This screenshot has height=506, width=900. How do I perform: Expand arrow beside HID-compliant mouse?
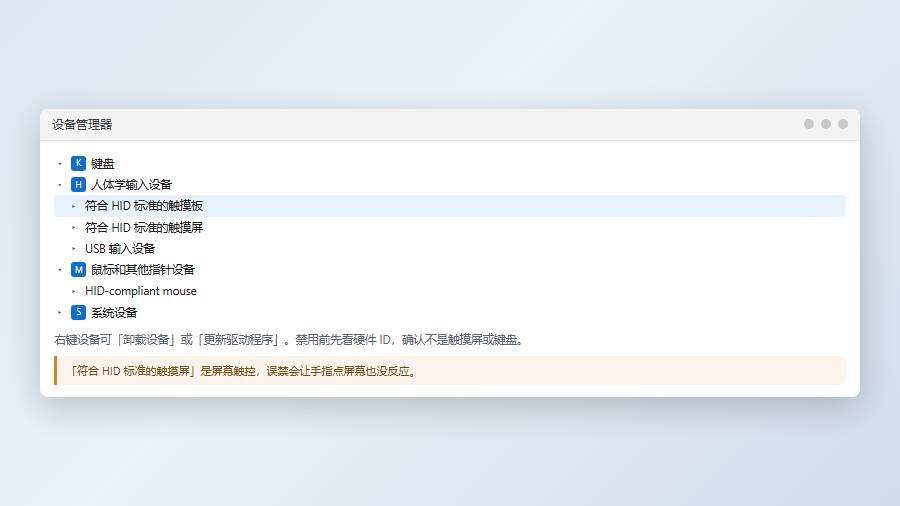(x=73, y=291)
